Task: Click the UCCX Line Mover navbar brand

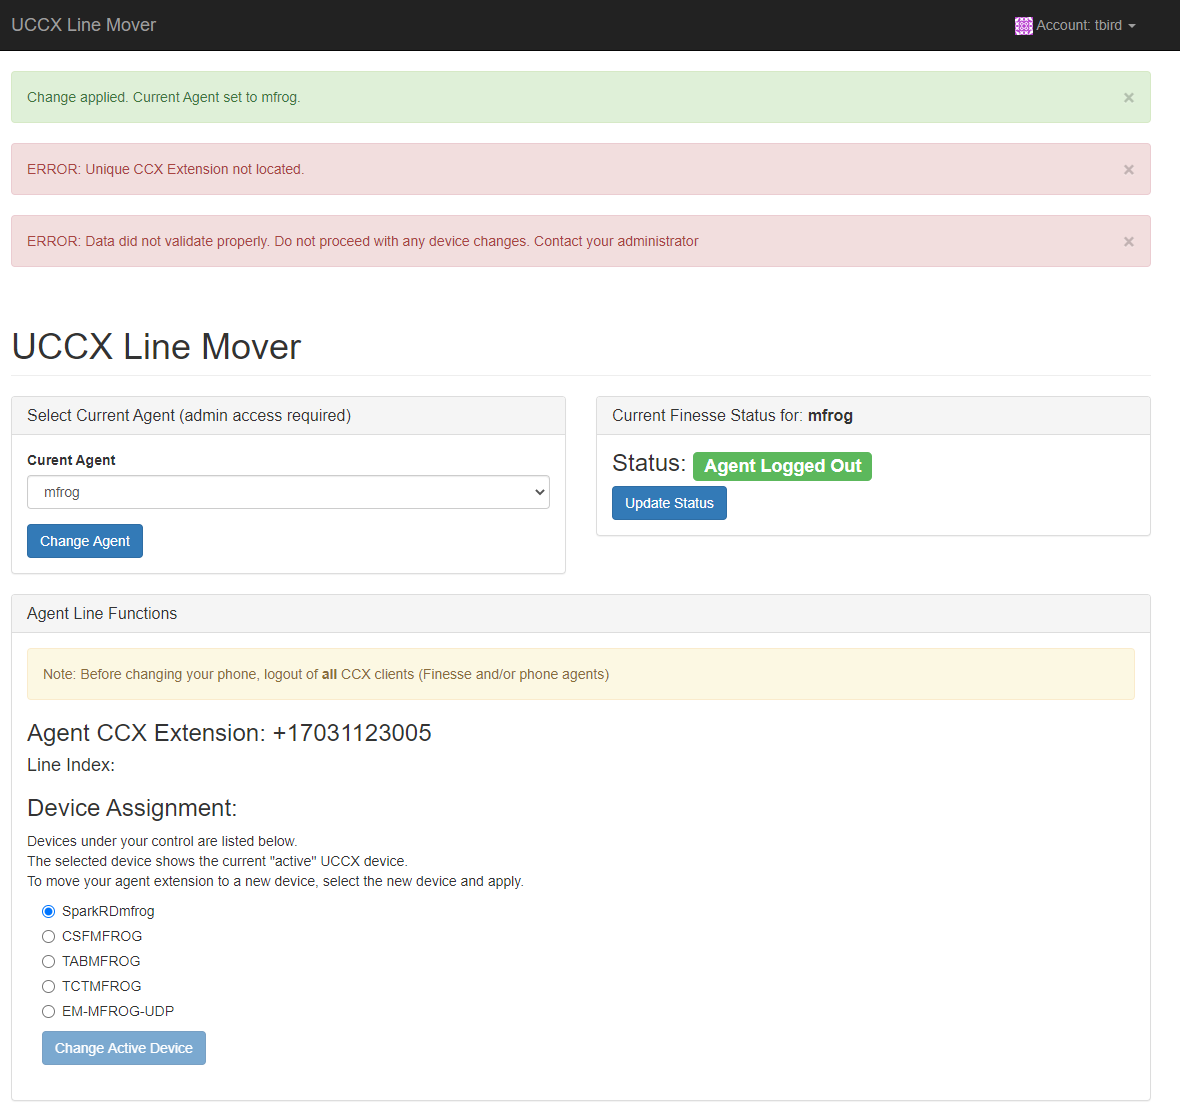Action: [x=84, y=25]
